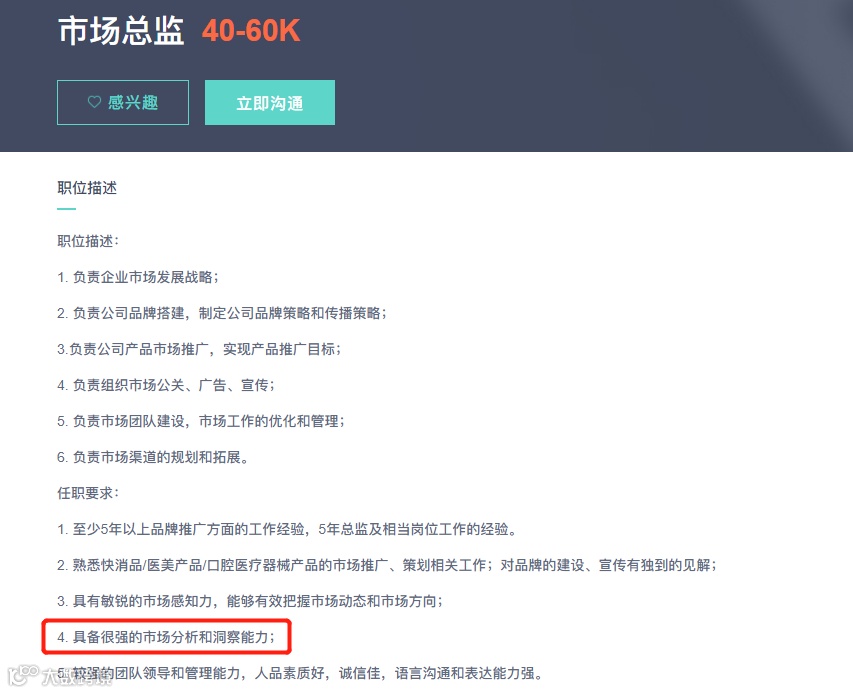The height and width of the screenshot is (693, 853).
Task: Click the 立即沟通 button
Action: pos(269,101)
